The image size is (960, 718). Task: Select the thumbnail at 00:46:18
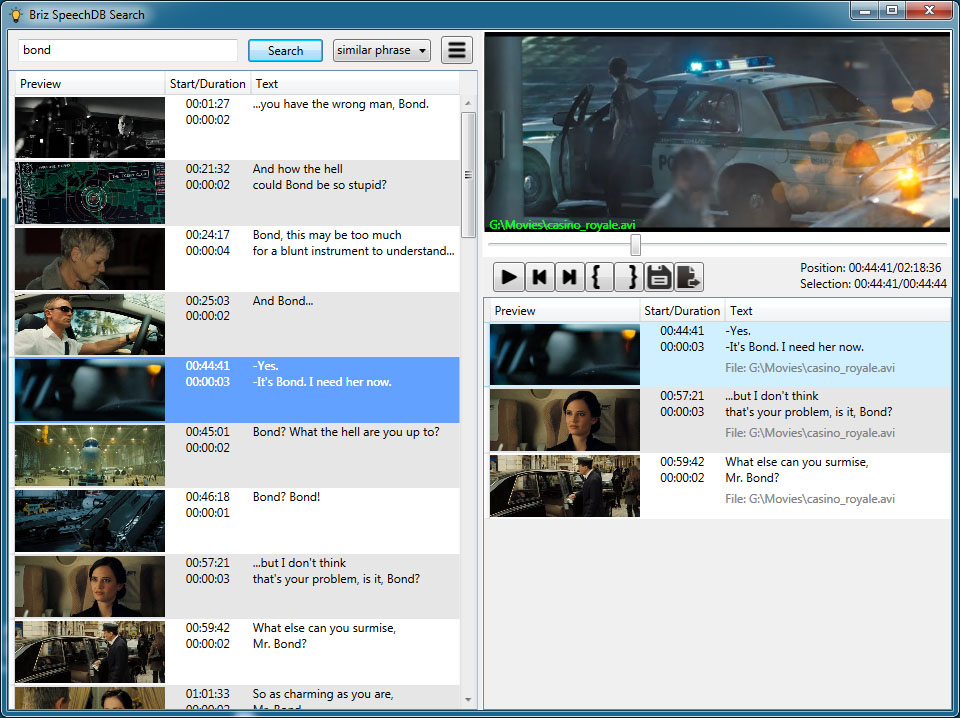coord(90,521)
